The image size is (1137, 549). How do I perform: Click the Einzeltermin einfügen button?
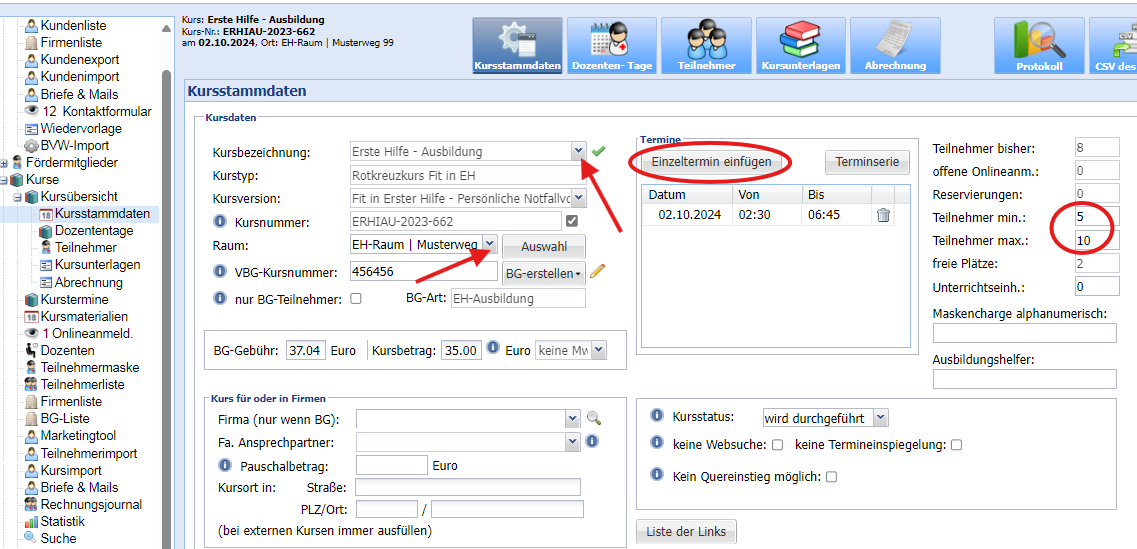711,162
